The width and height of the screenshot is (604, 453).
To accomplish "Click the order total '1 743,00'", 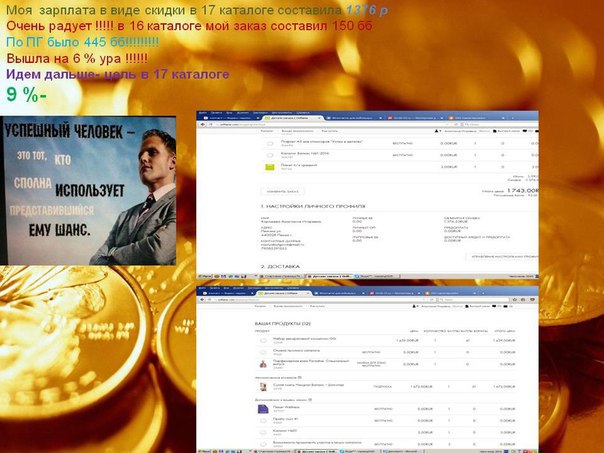I will tap(522, 190).
